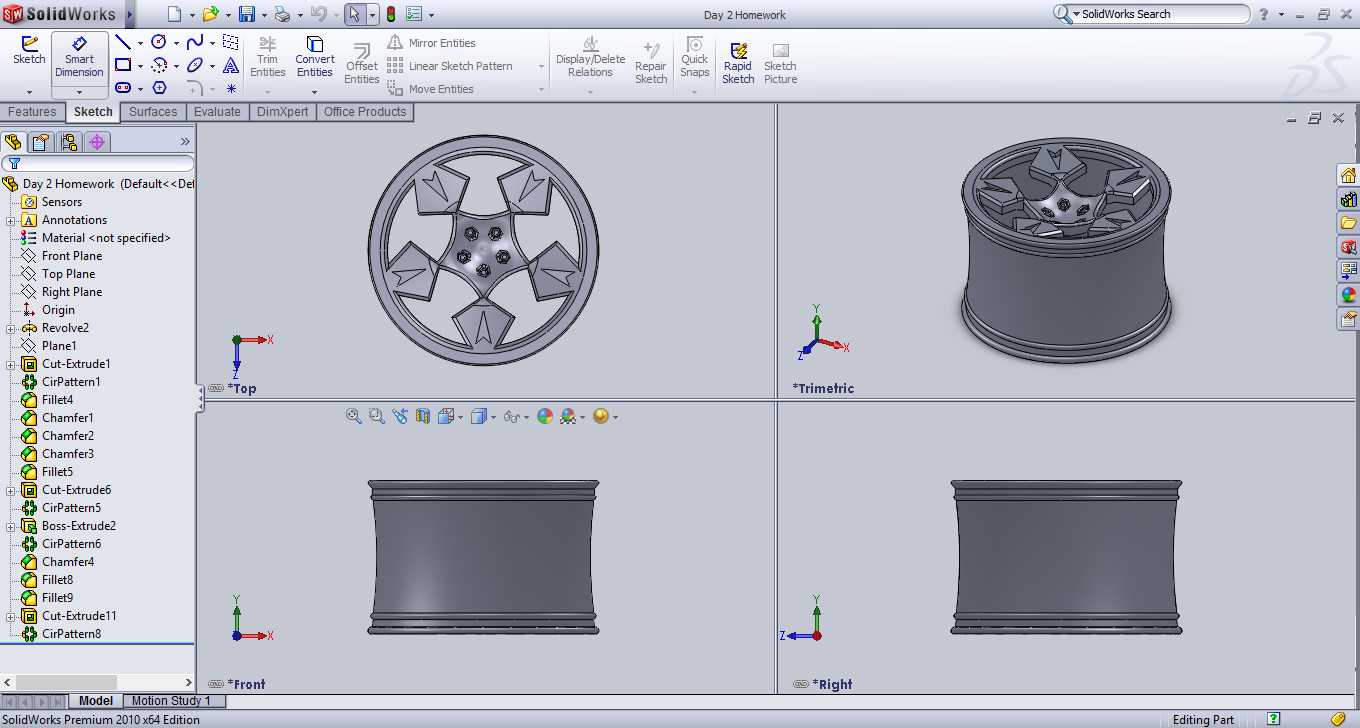1360x728 pixels.
Task: Toggle the view link icon beside *Right
Action: click(800, 684)
